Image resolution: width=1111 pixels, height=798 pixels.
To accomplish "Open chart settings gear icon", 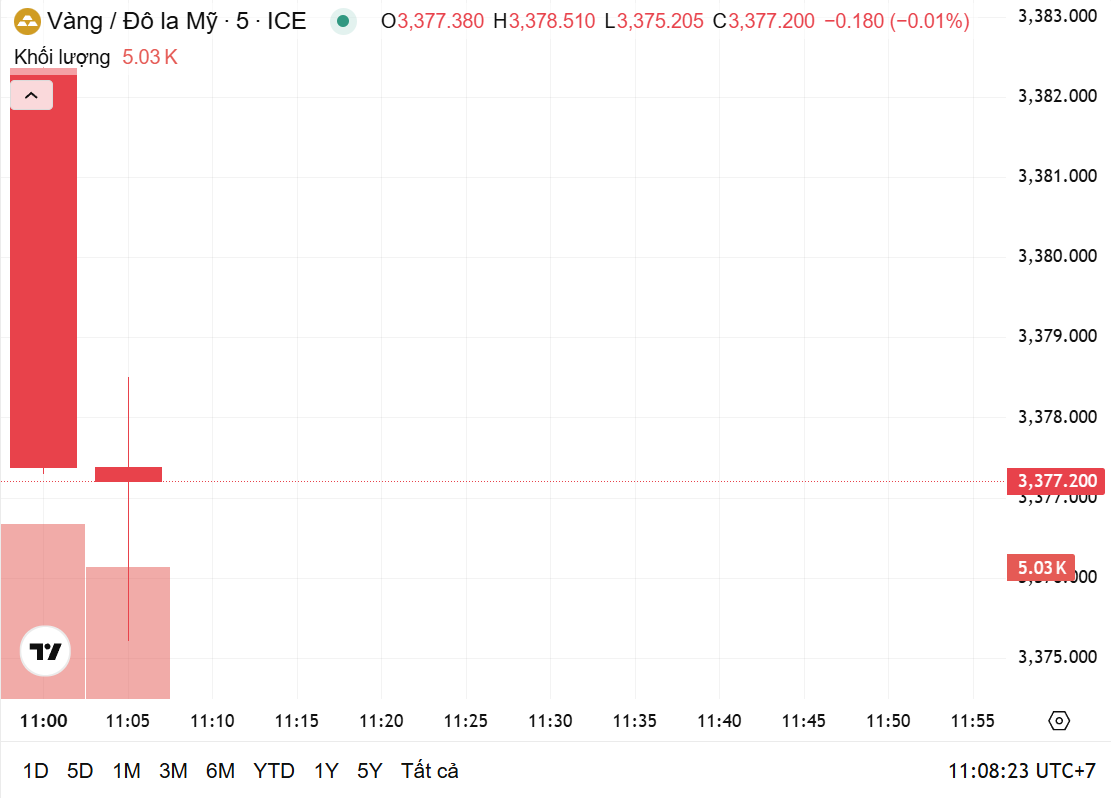I will coord(1059,721).
